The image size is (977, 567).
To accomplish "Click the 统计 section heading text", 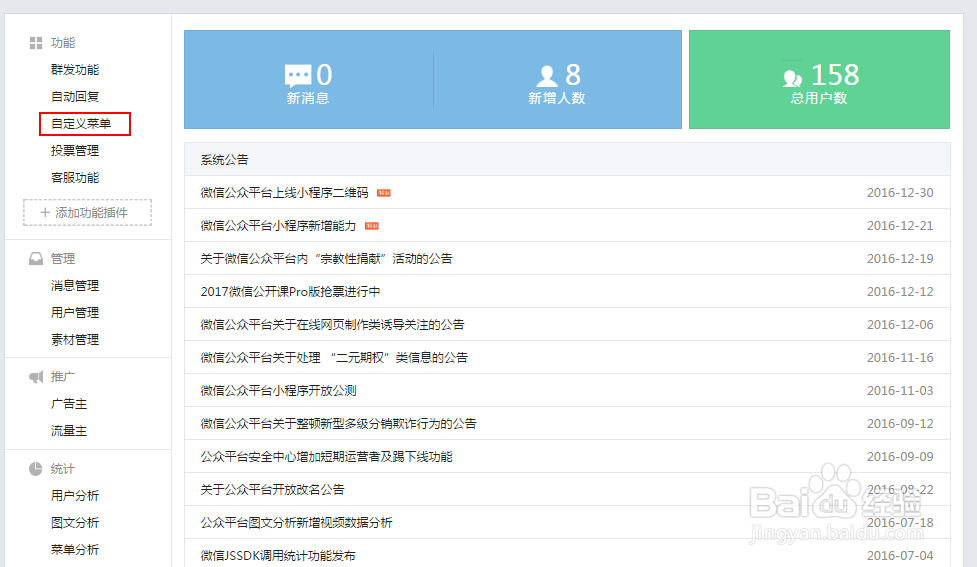I will tap(63, 469).
